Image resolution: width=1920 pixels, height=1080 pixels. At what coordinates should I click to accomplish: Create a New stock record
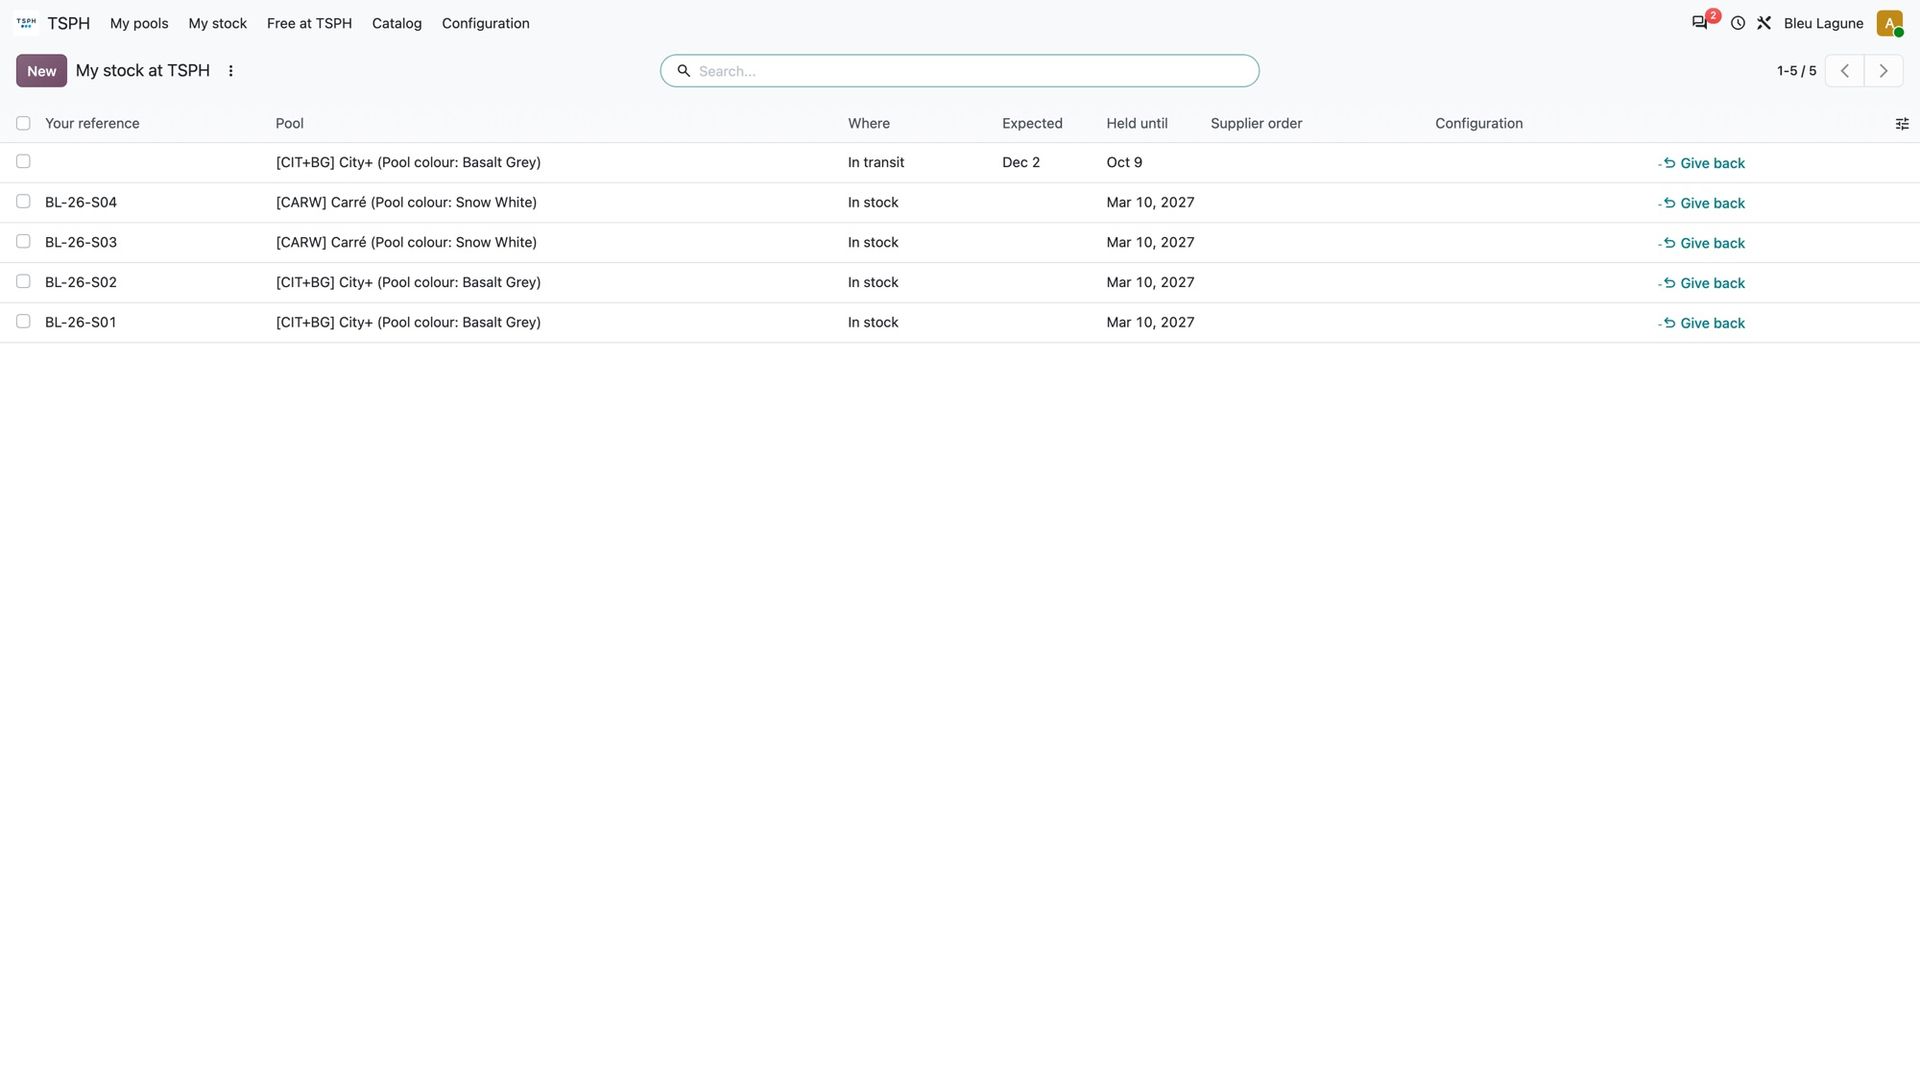click(x=41, y=71)
